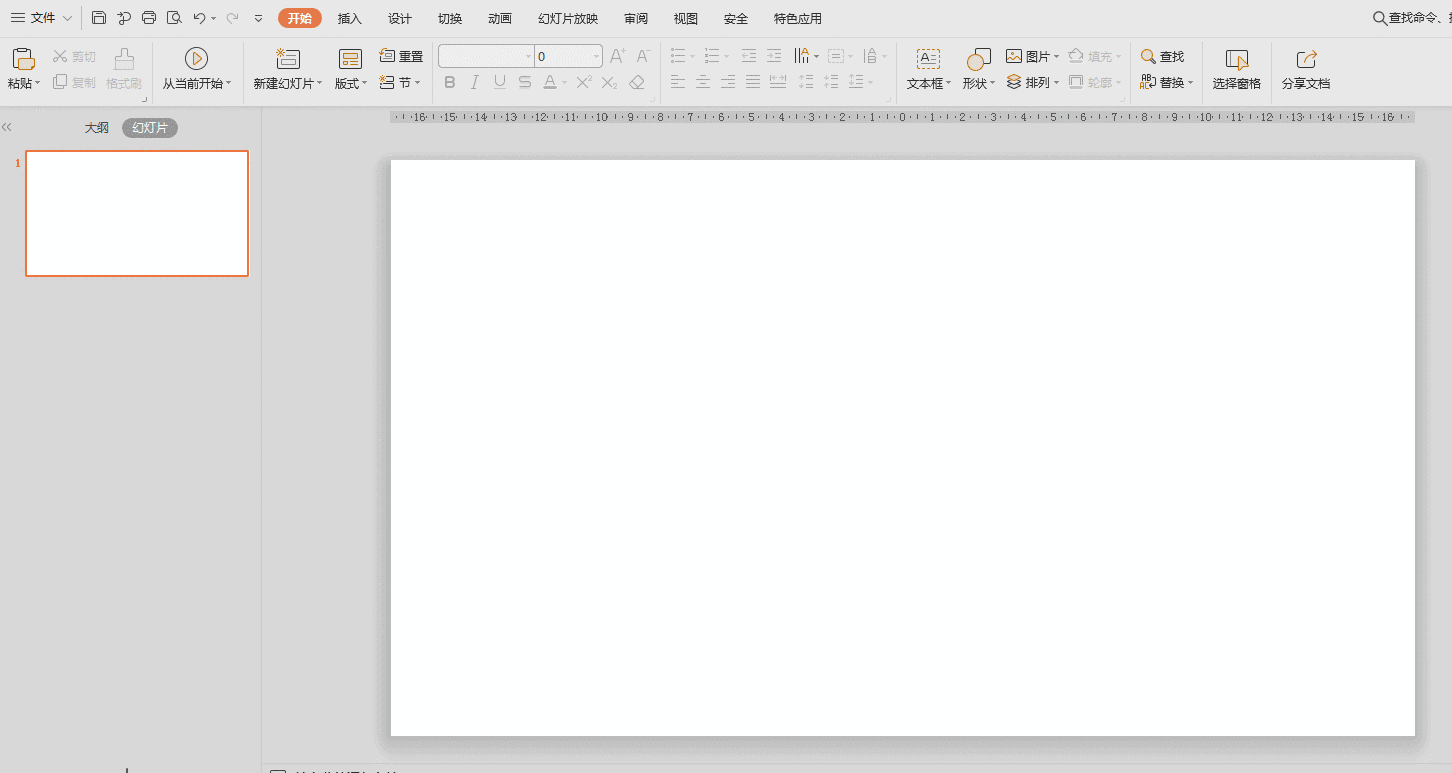
Task: Switch to the 插入 ribbon tab
Action: click(350, 19)
